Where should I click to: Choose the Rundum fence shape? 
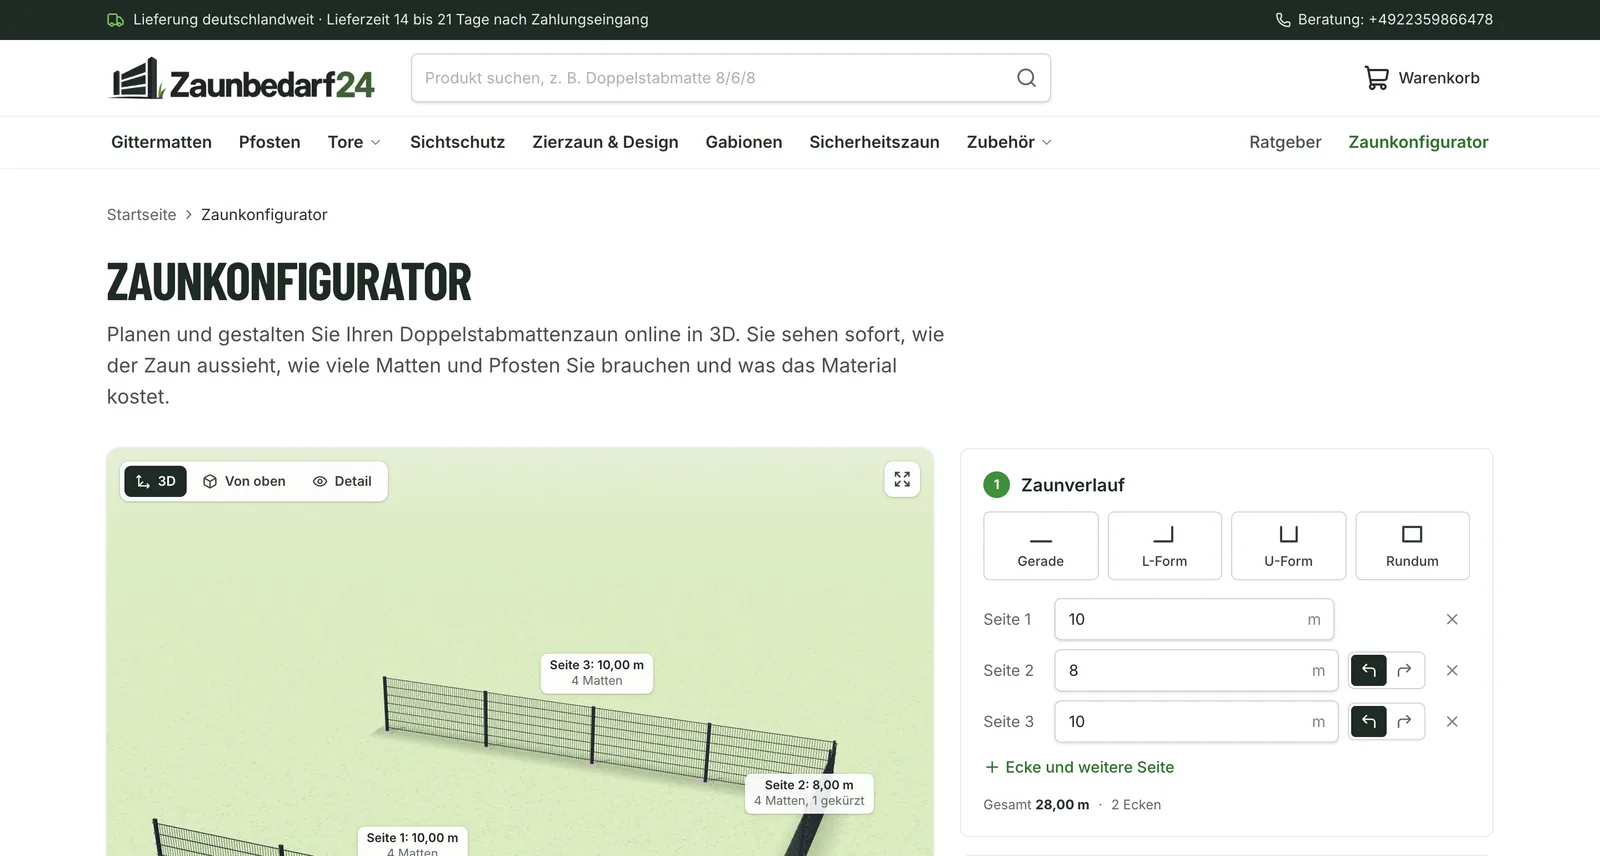pyautogui.click(x=1412, y=546)
